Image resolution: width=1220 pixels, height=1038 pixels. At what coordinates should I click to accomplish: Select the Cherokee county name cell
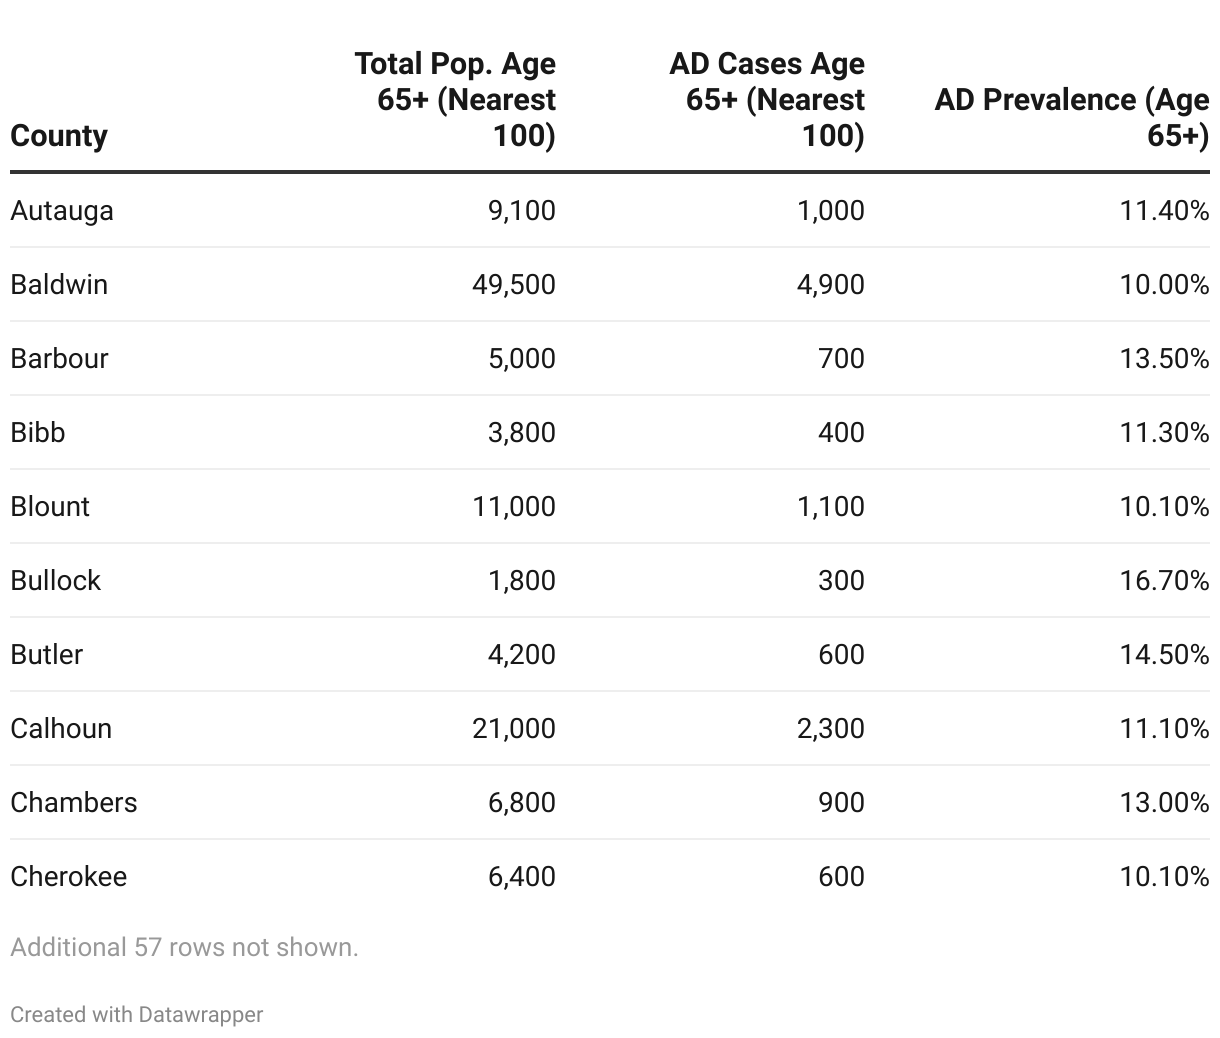(69, 877)
